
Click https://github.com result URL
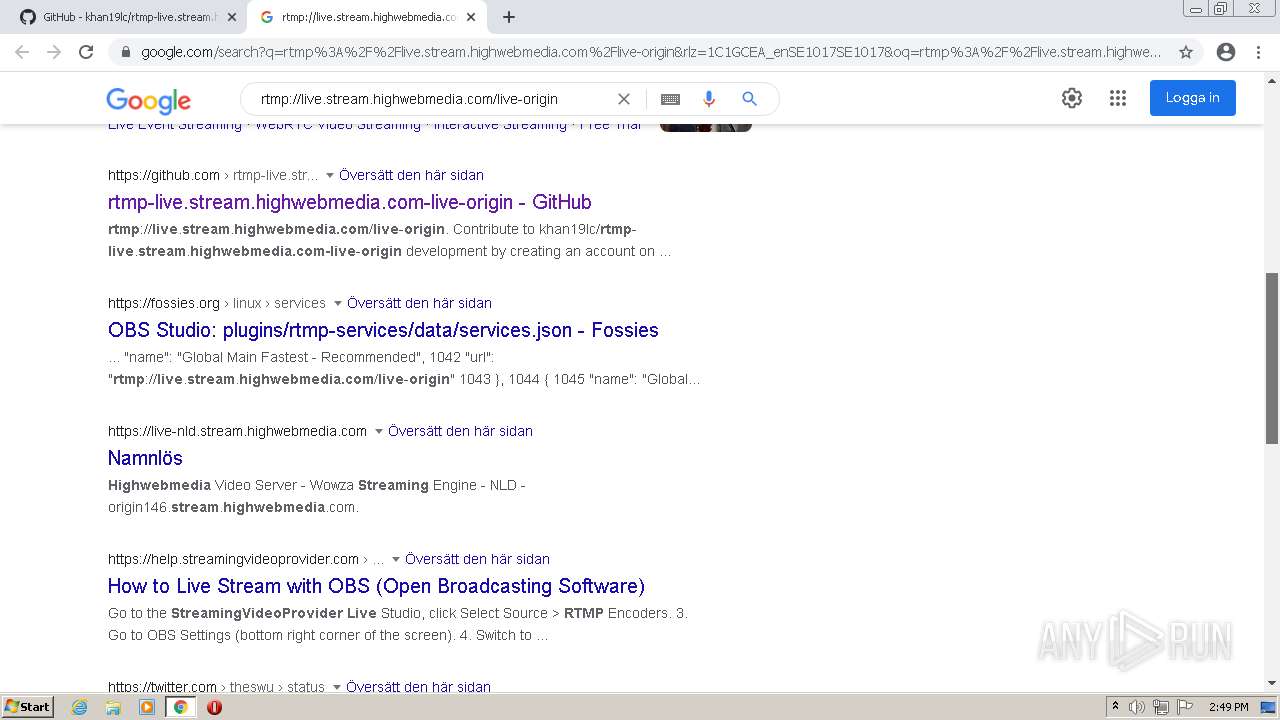[164, 175]
